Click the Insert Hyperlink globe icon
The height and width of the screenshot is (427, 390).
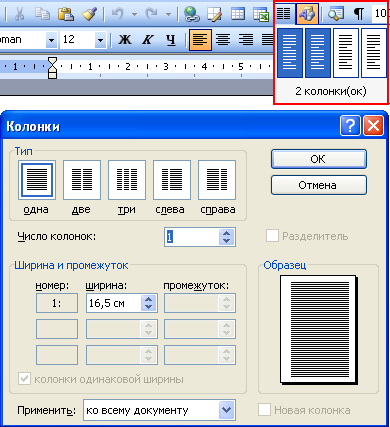point(192,14)
